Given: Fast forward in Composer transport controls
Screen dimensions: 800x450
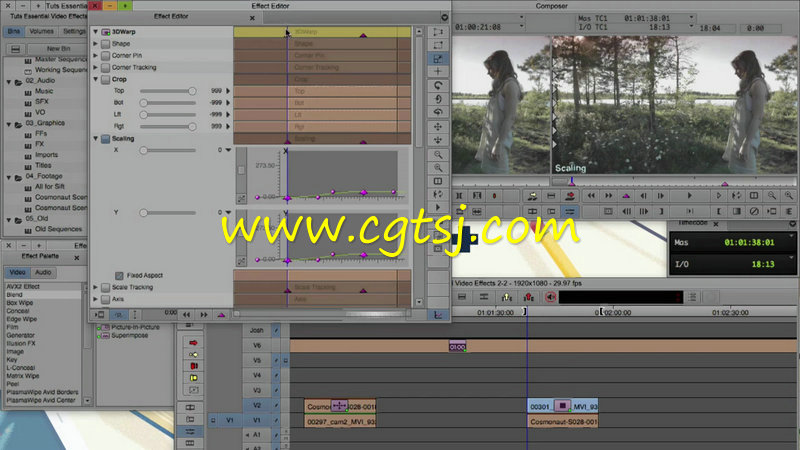Looking at the screenshot, I should coord(608,195).
